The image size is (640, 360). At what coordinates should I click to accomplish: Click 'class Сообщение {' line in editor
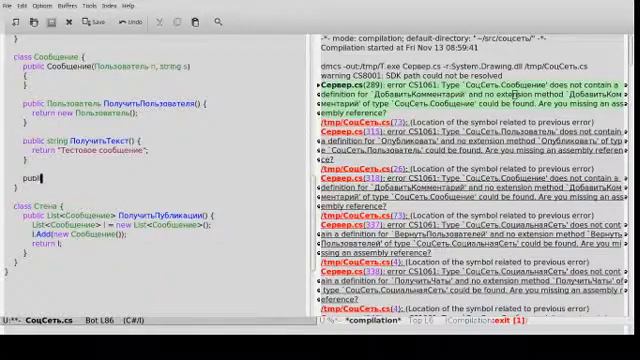point(49,57)
